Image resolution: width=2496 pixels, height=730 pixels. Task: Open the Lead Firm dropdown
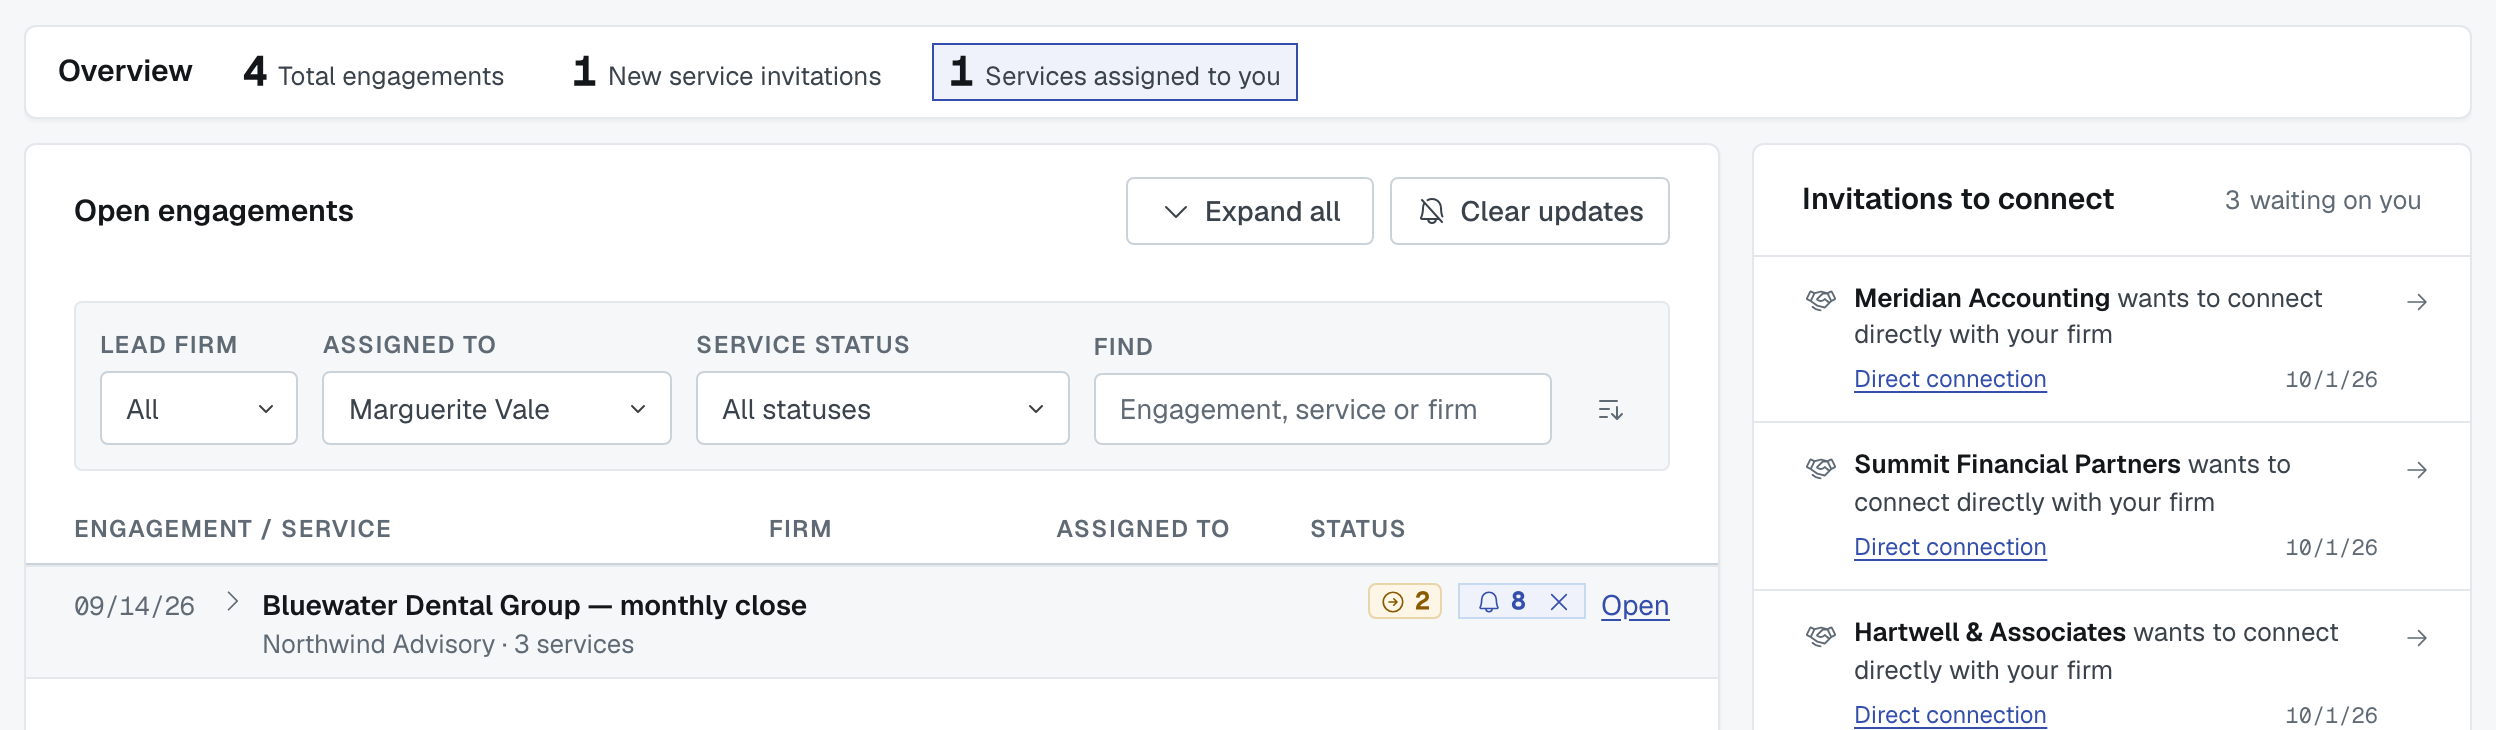[x=199, y=408]
